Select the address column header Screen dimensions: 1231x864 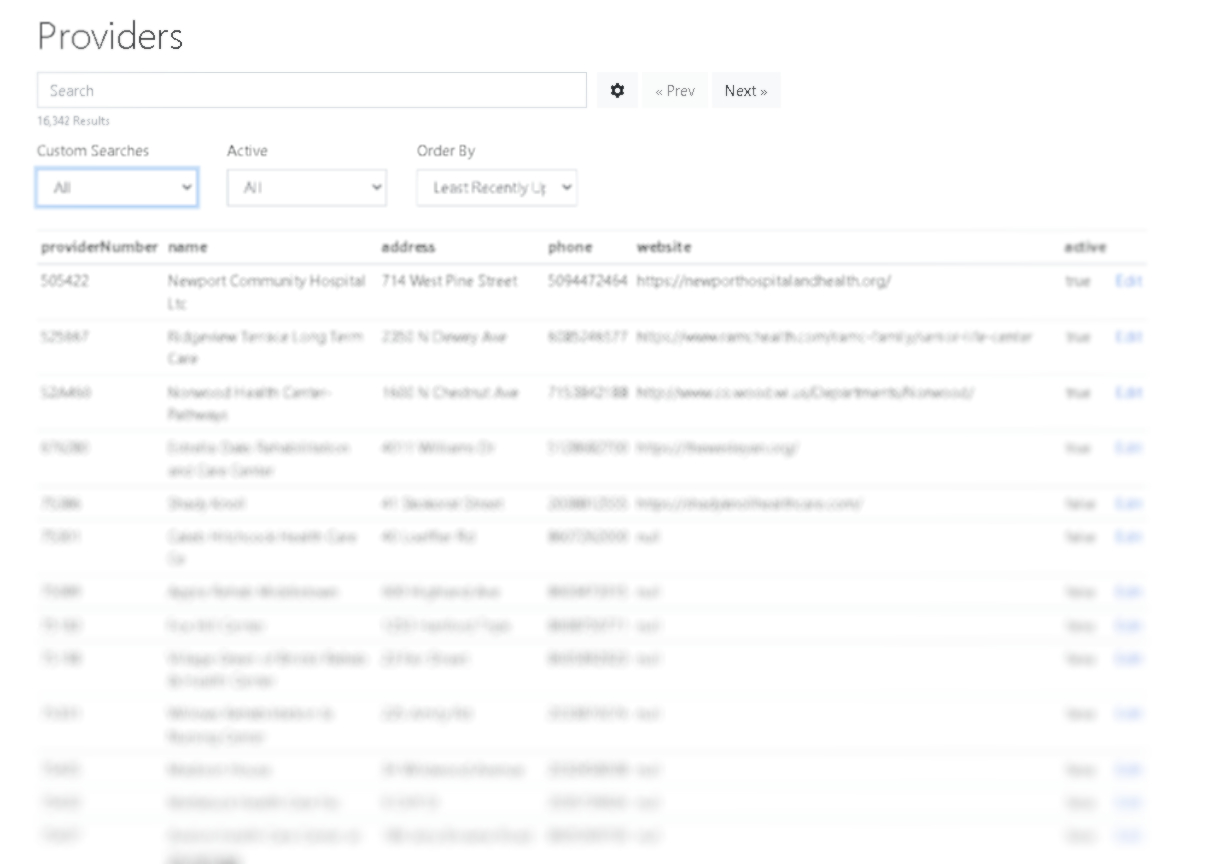tap(409, 247)
